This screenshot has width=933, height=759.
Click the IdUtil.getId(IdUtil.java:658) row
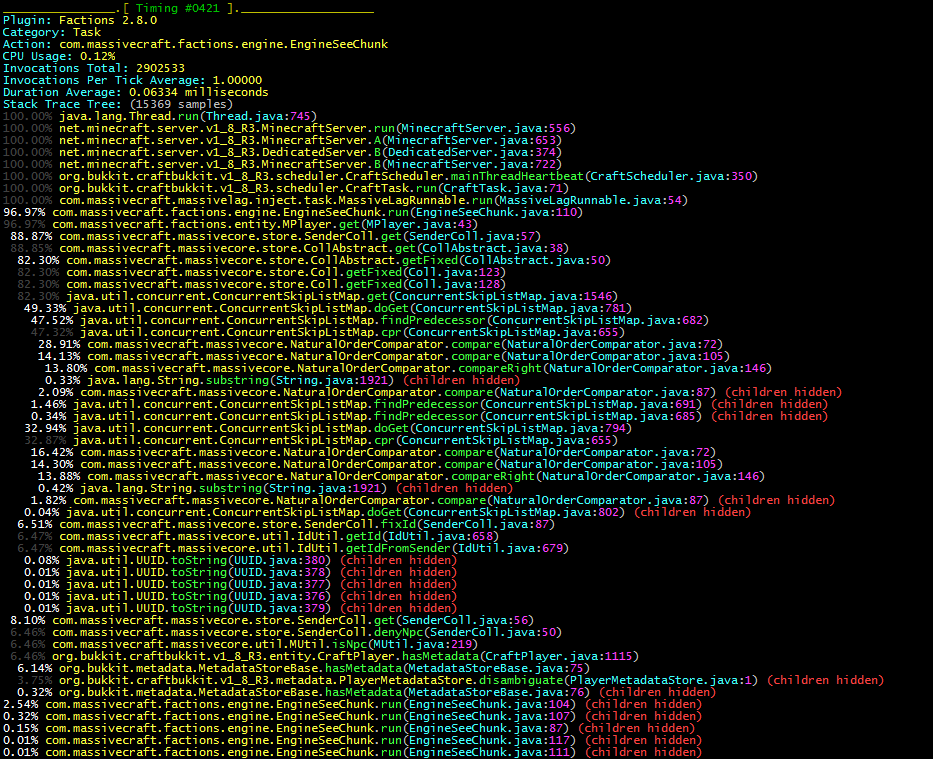tap(258, 536)
